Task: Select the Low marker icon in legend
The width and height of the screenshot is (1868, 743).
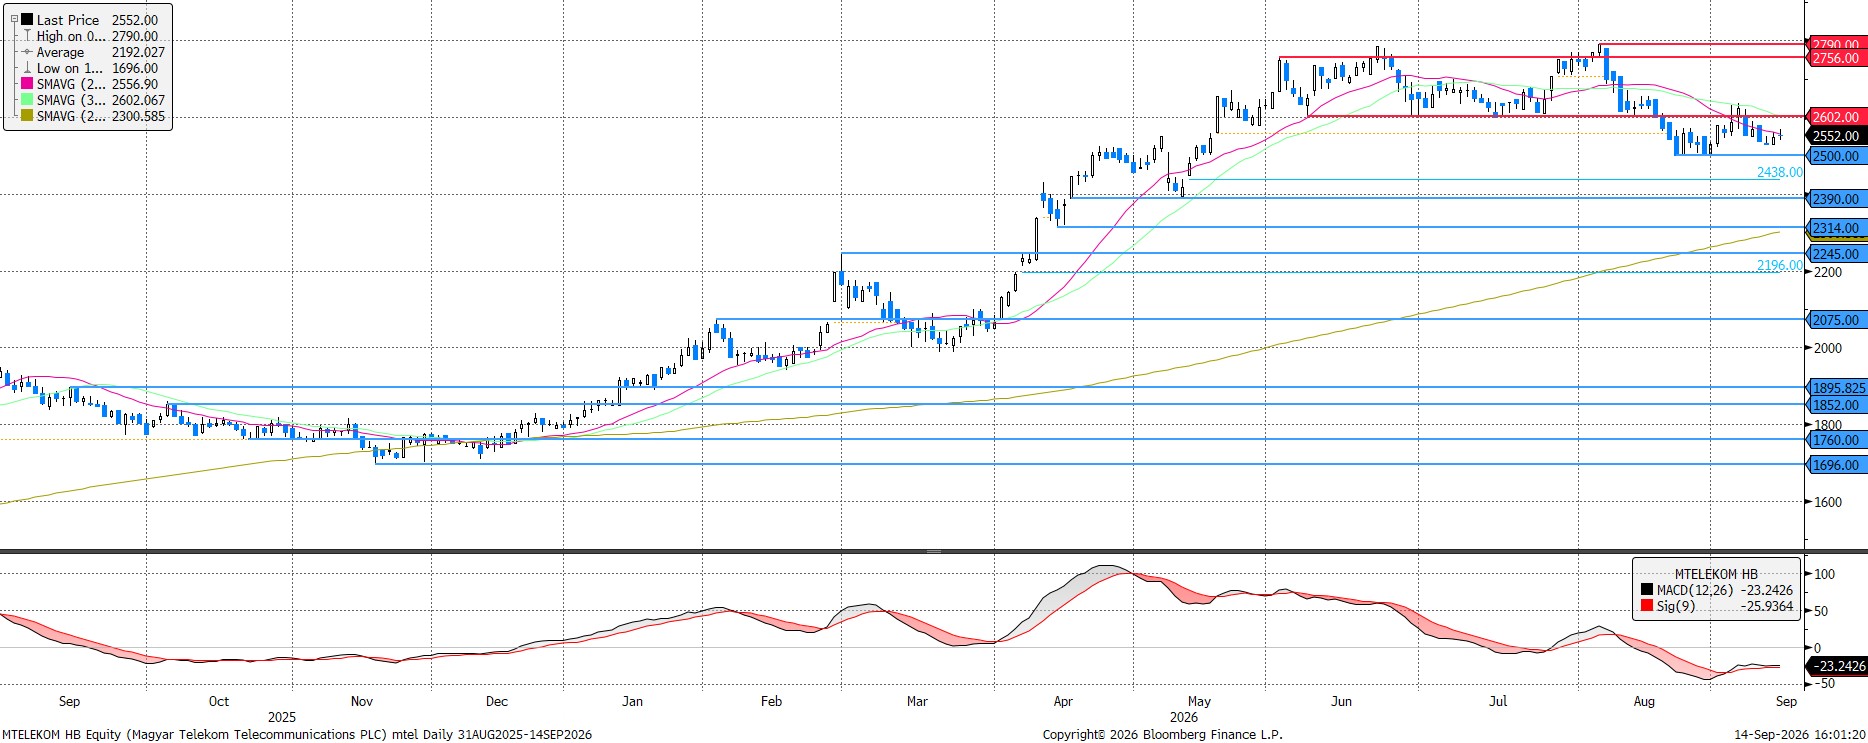Action: [27, 68]
